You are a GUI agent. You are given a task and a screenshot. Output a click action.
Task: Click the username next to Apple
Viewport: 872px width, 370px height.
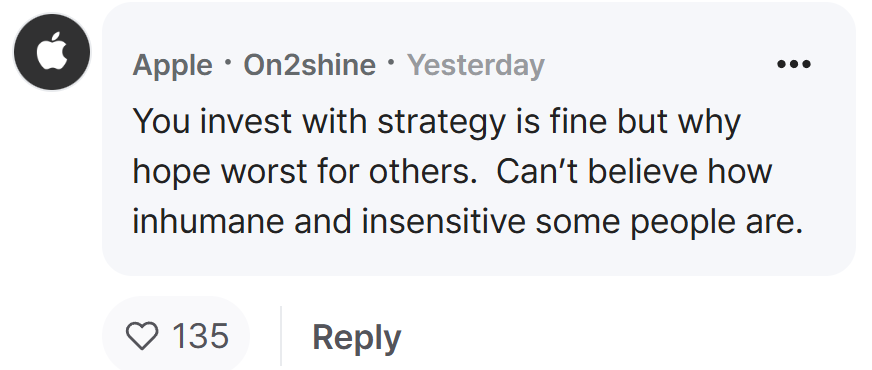click(310, 65)
